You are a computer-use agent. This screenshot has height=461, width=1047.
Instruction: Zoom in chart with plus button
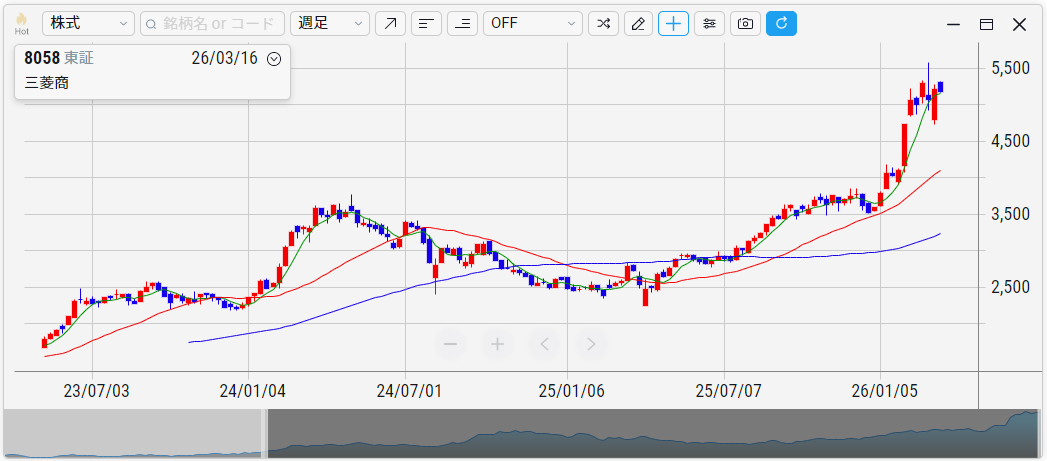click(x=497, y=344)
